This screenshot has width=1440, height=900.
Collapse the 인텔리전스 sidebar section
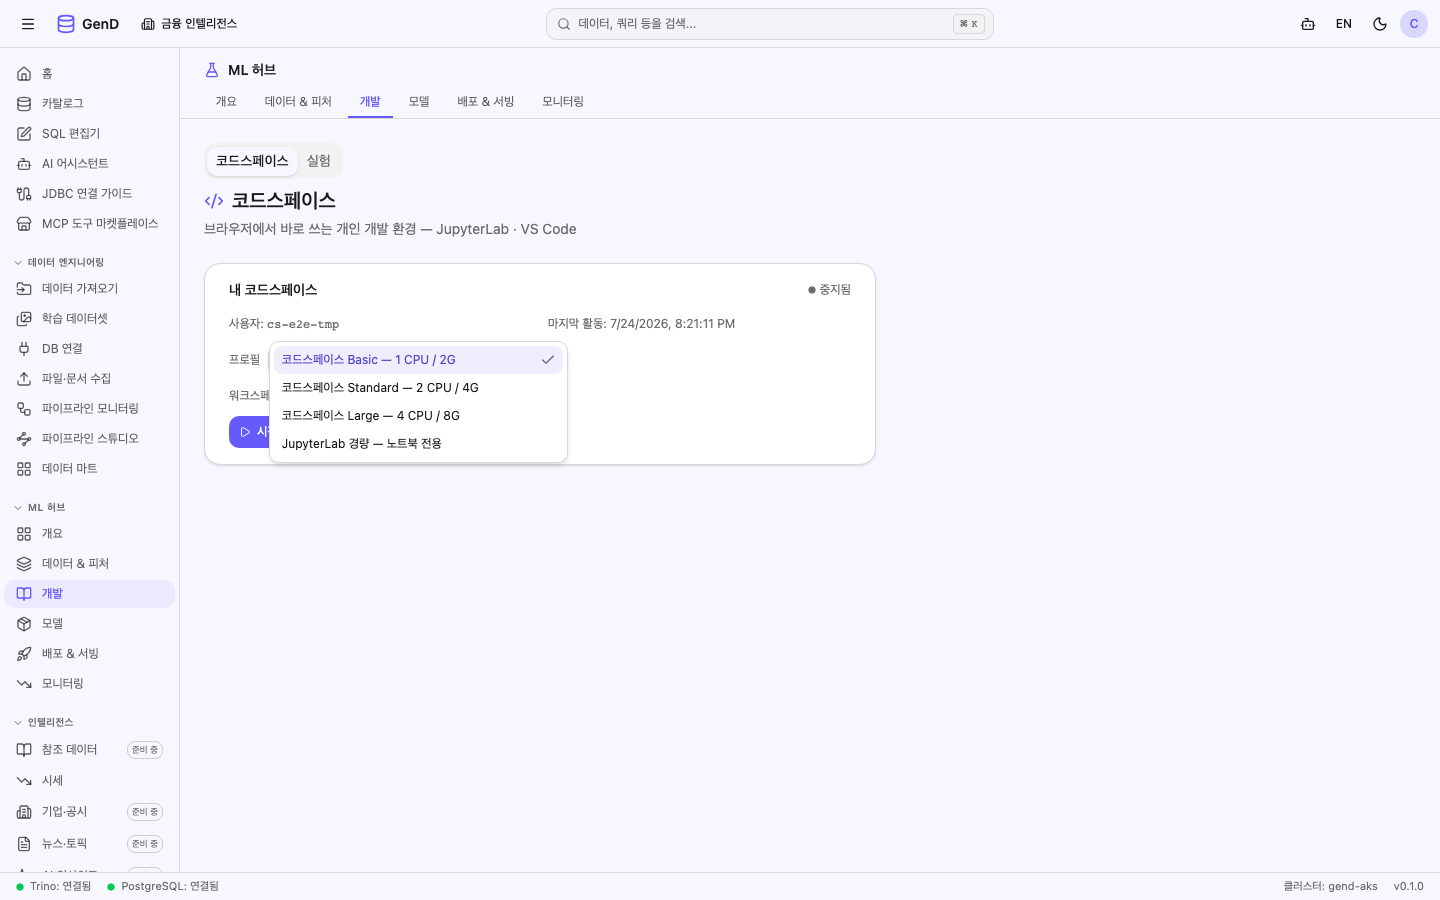45,722
